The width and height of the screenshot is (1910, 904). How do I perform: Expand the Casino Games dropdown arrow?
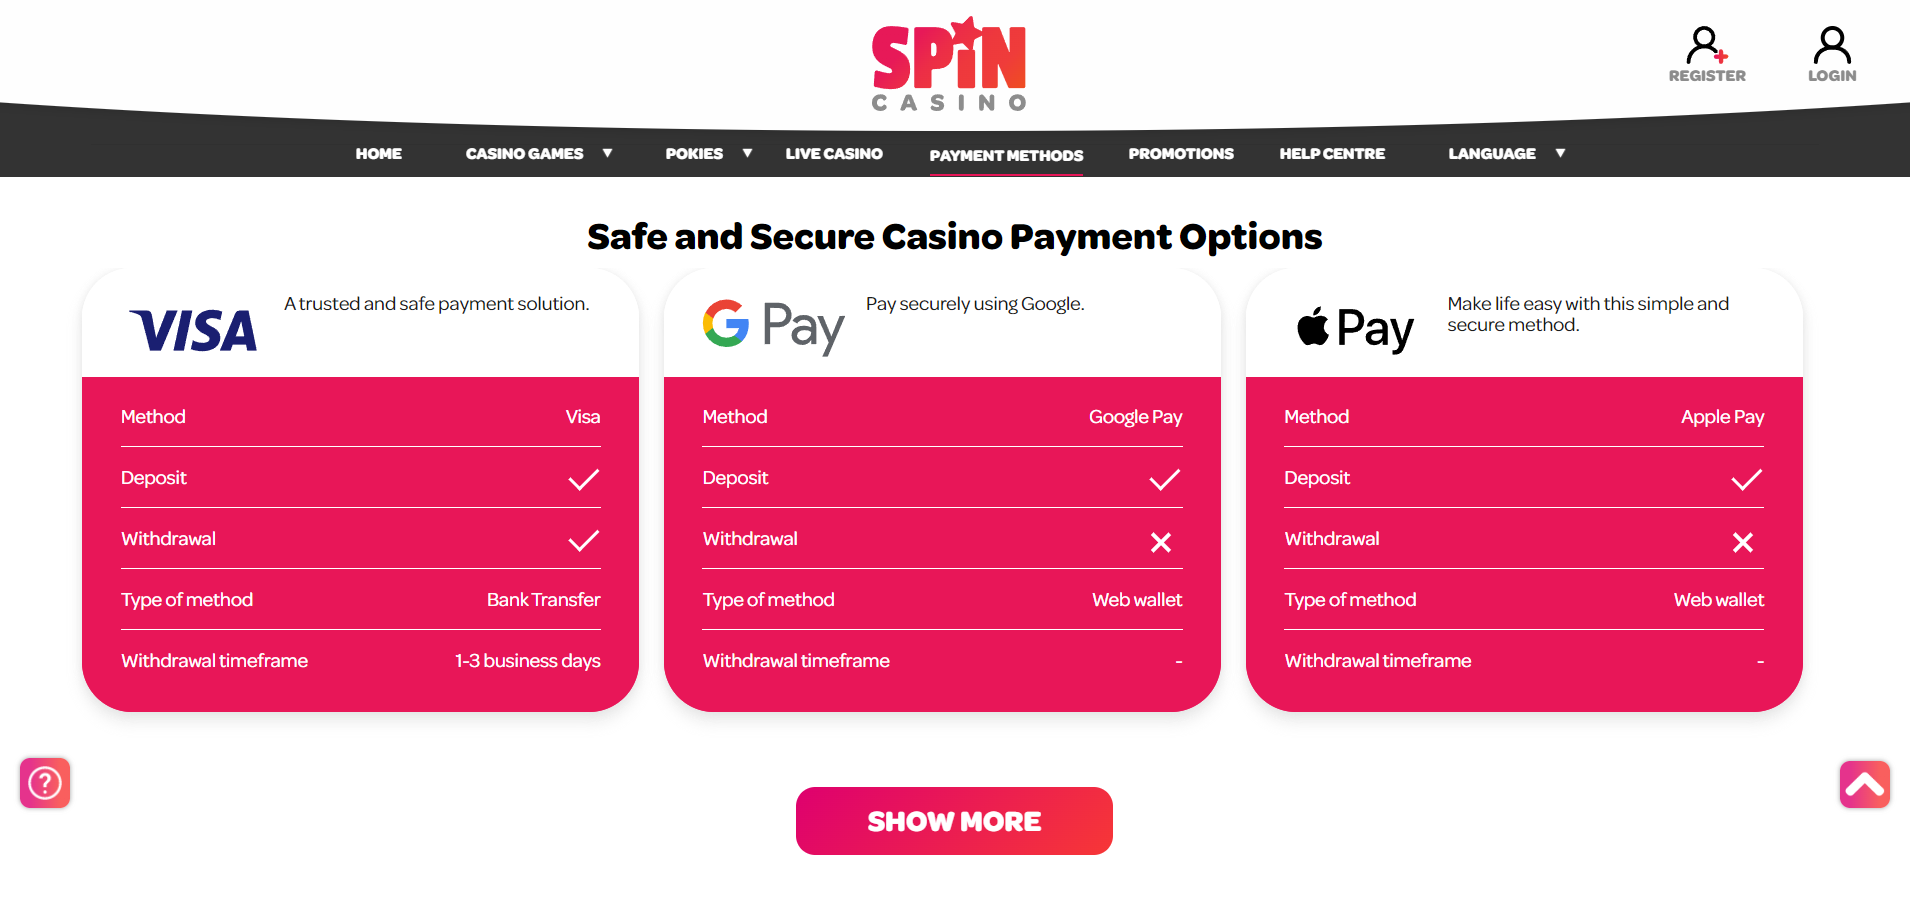[607, 153]
